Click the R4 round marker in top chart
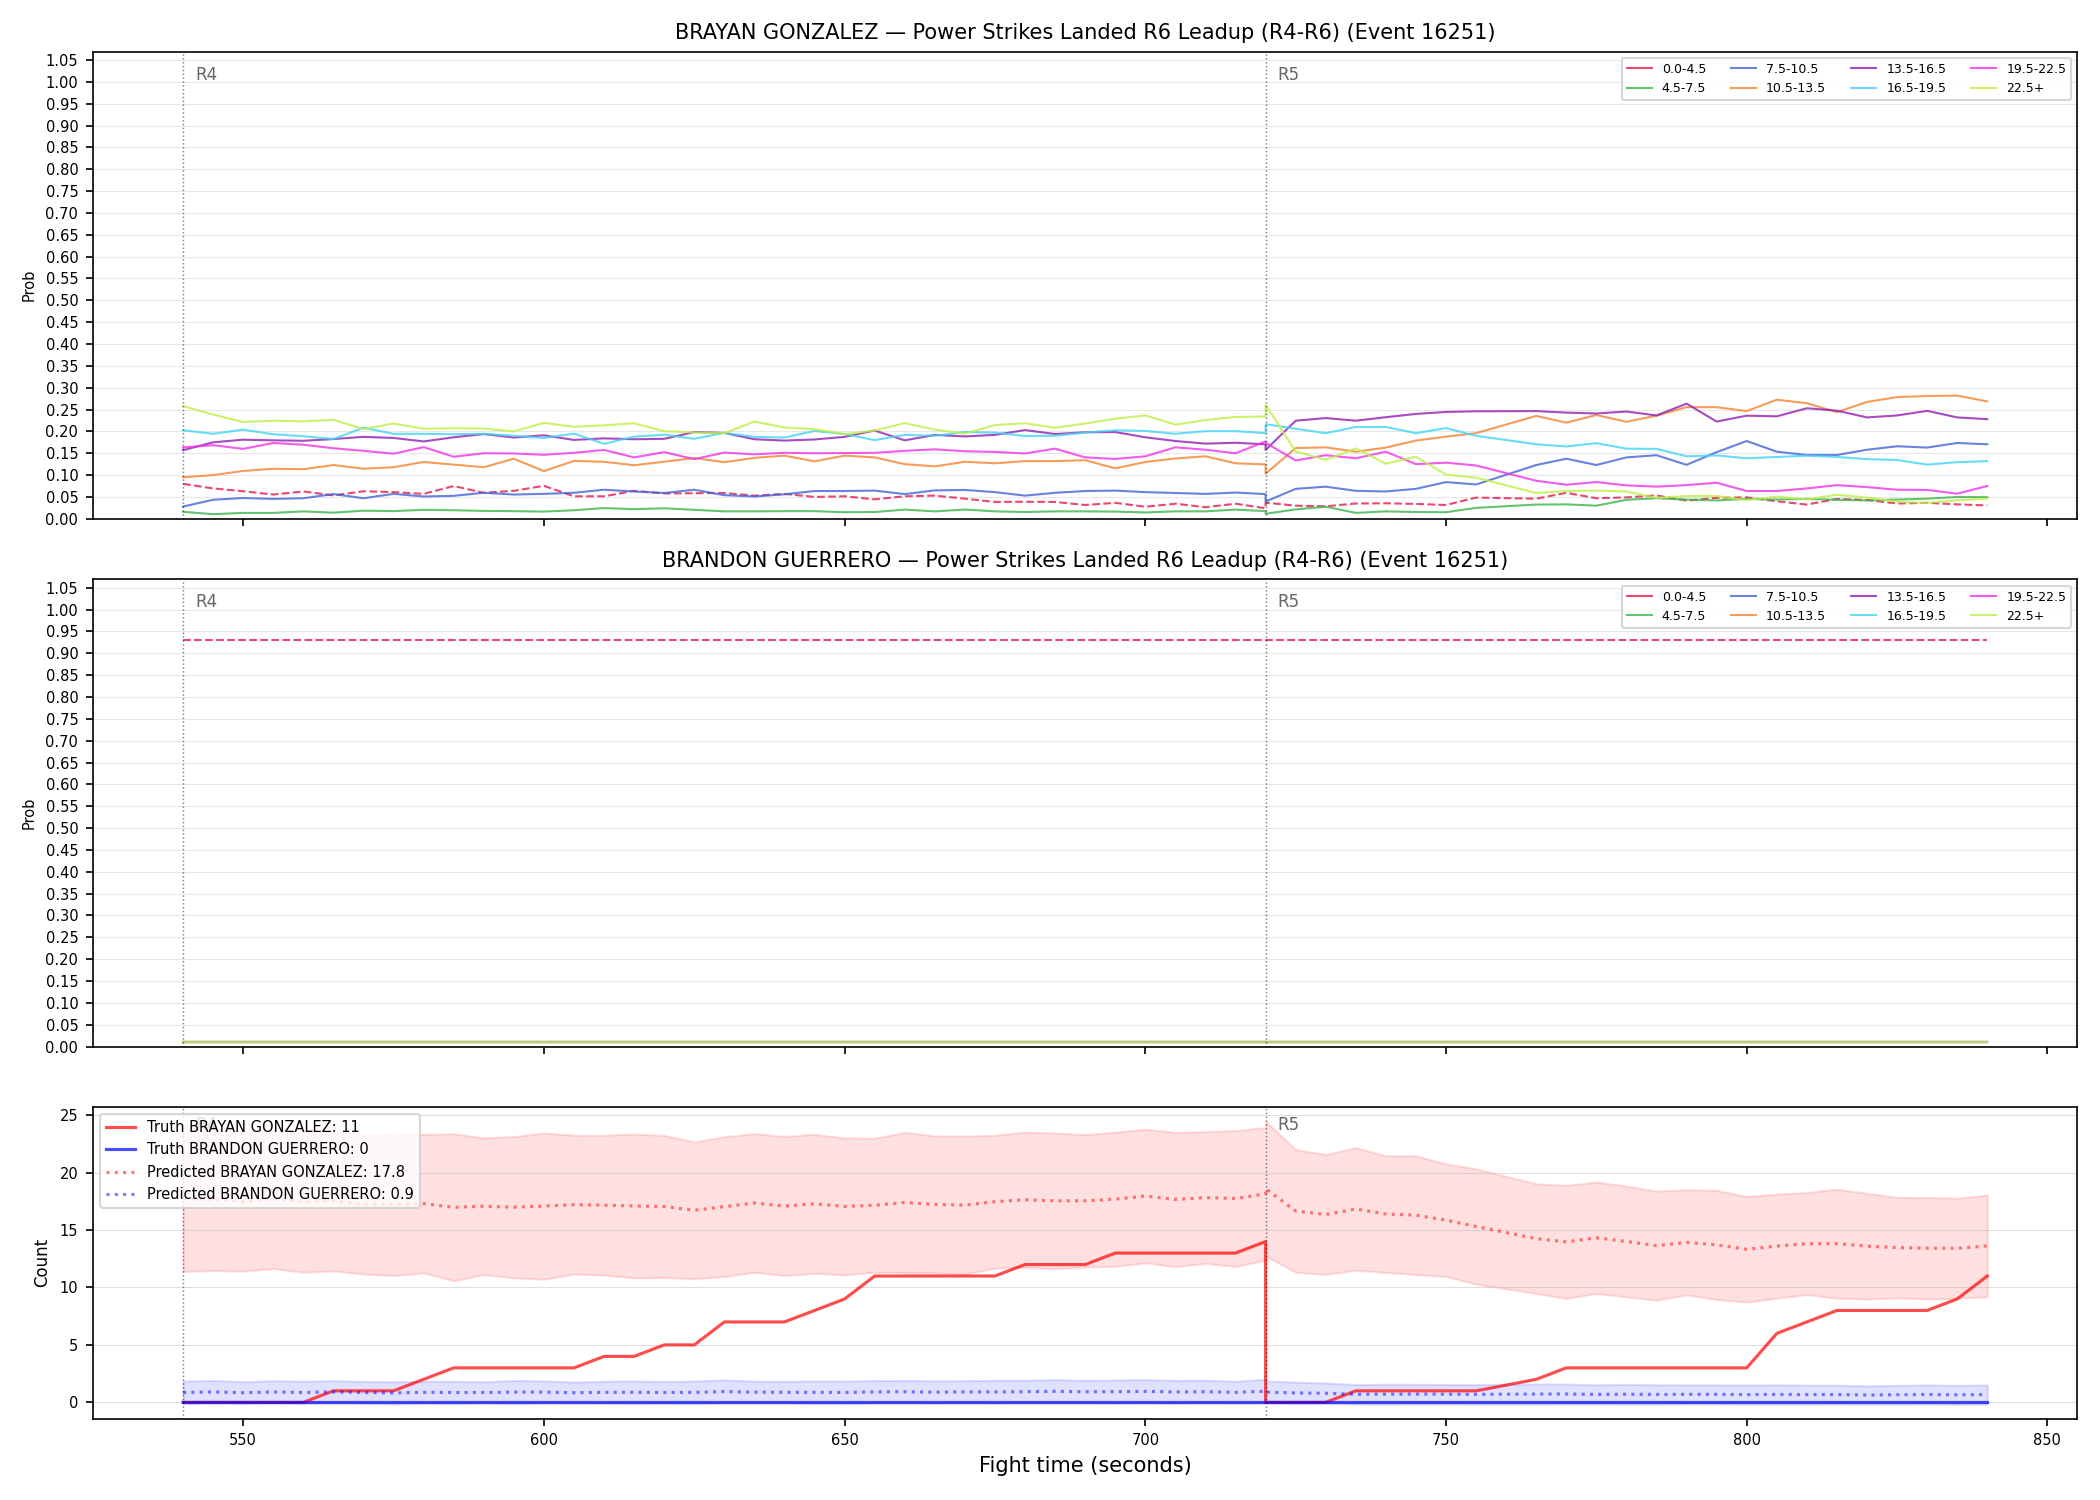The width and height of the screenshot is (2100, 1500). pyautogui.click(x=206, y=74)
